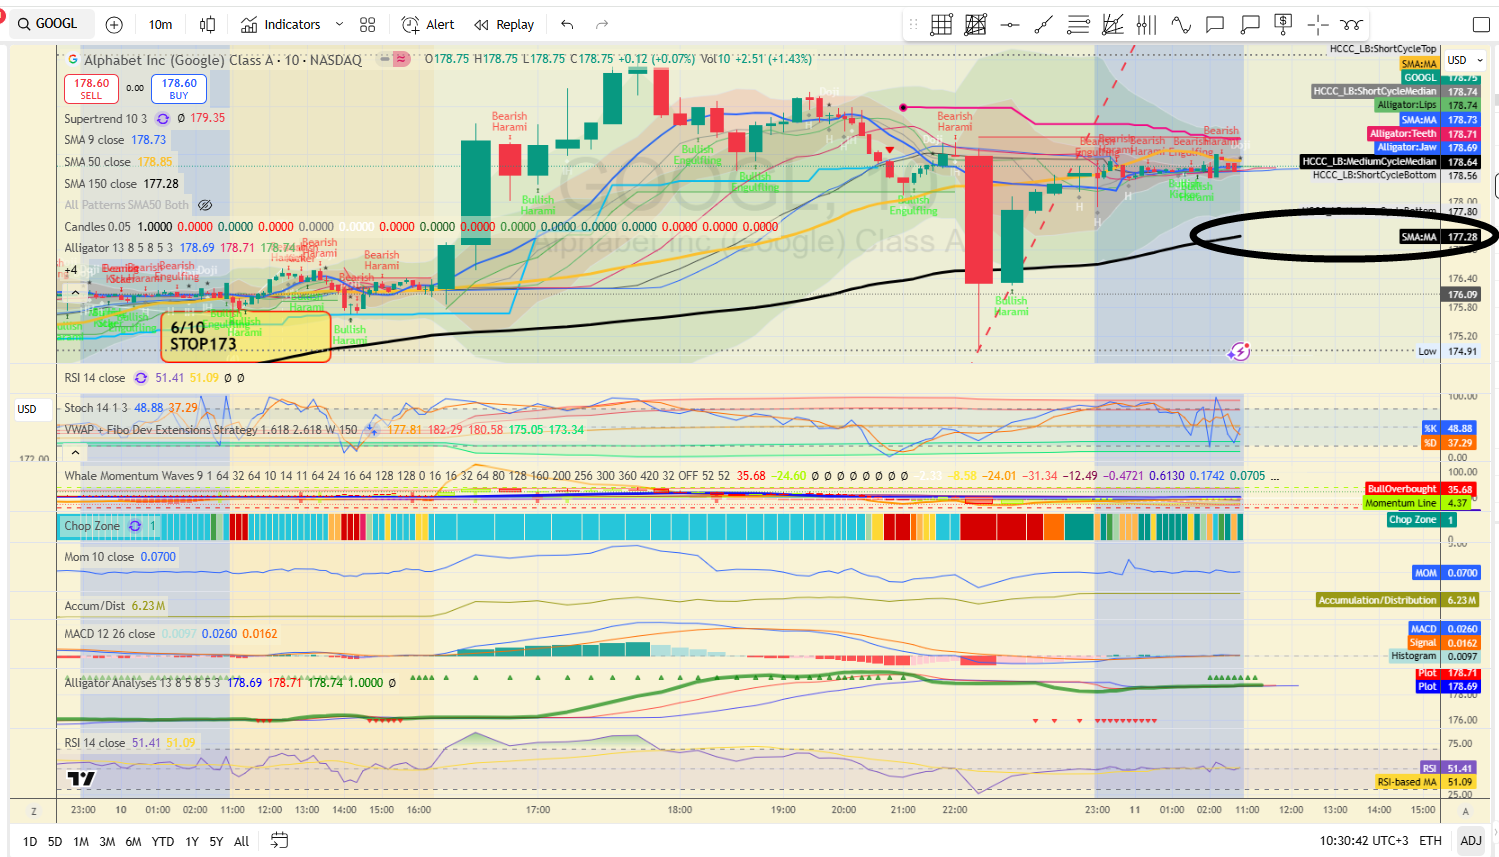This screenshot has height=857, width=1499.
Task: Select the Fib retracement lines tool
Action: (1078, 25)
